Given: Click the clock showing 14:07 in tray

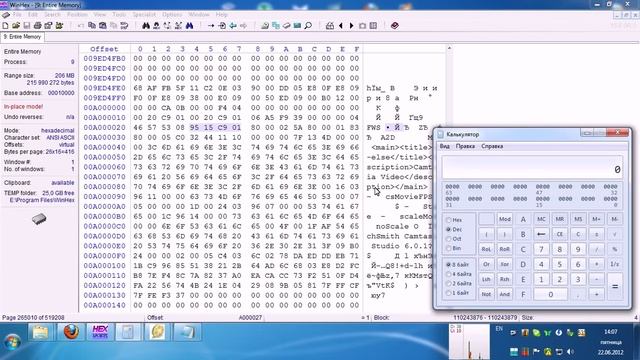Looking at the screenshot, I should click(611, 332).
